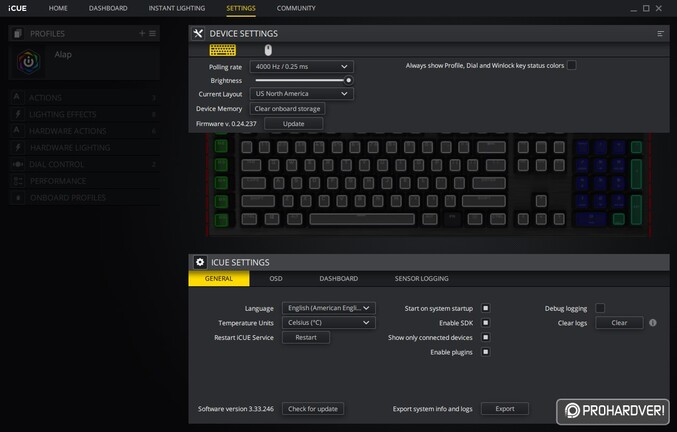The width and height of the screenshot is (677, 432).
Task: Click the firmware Update button
Action: 294,123
